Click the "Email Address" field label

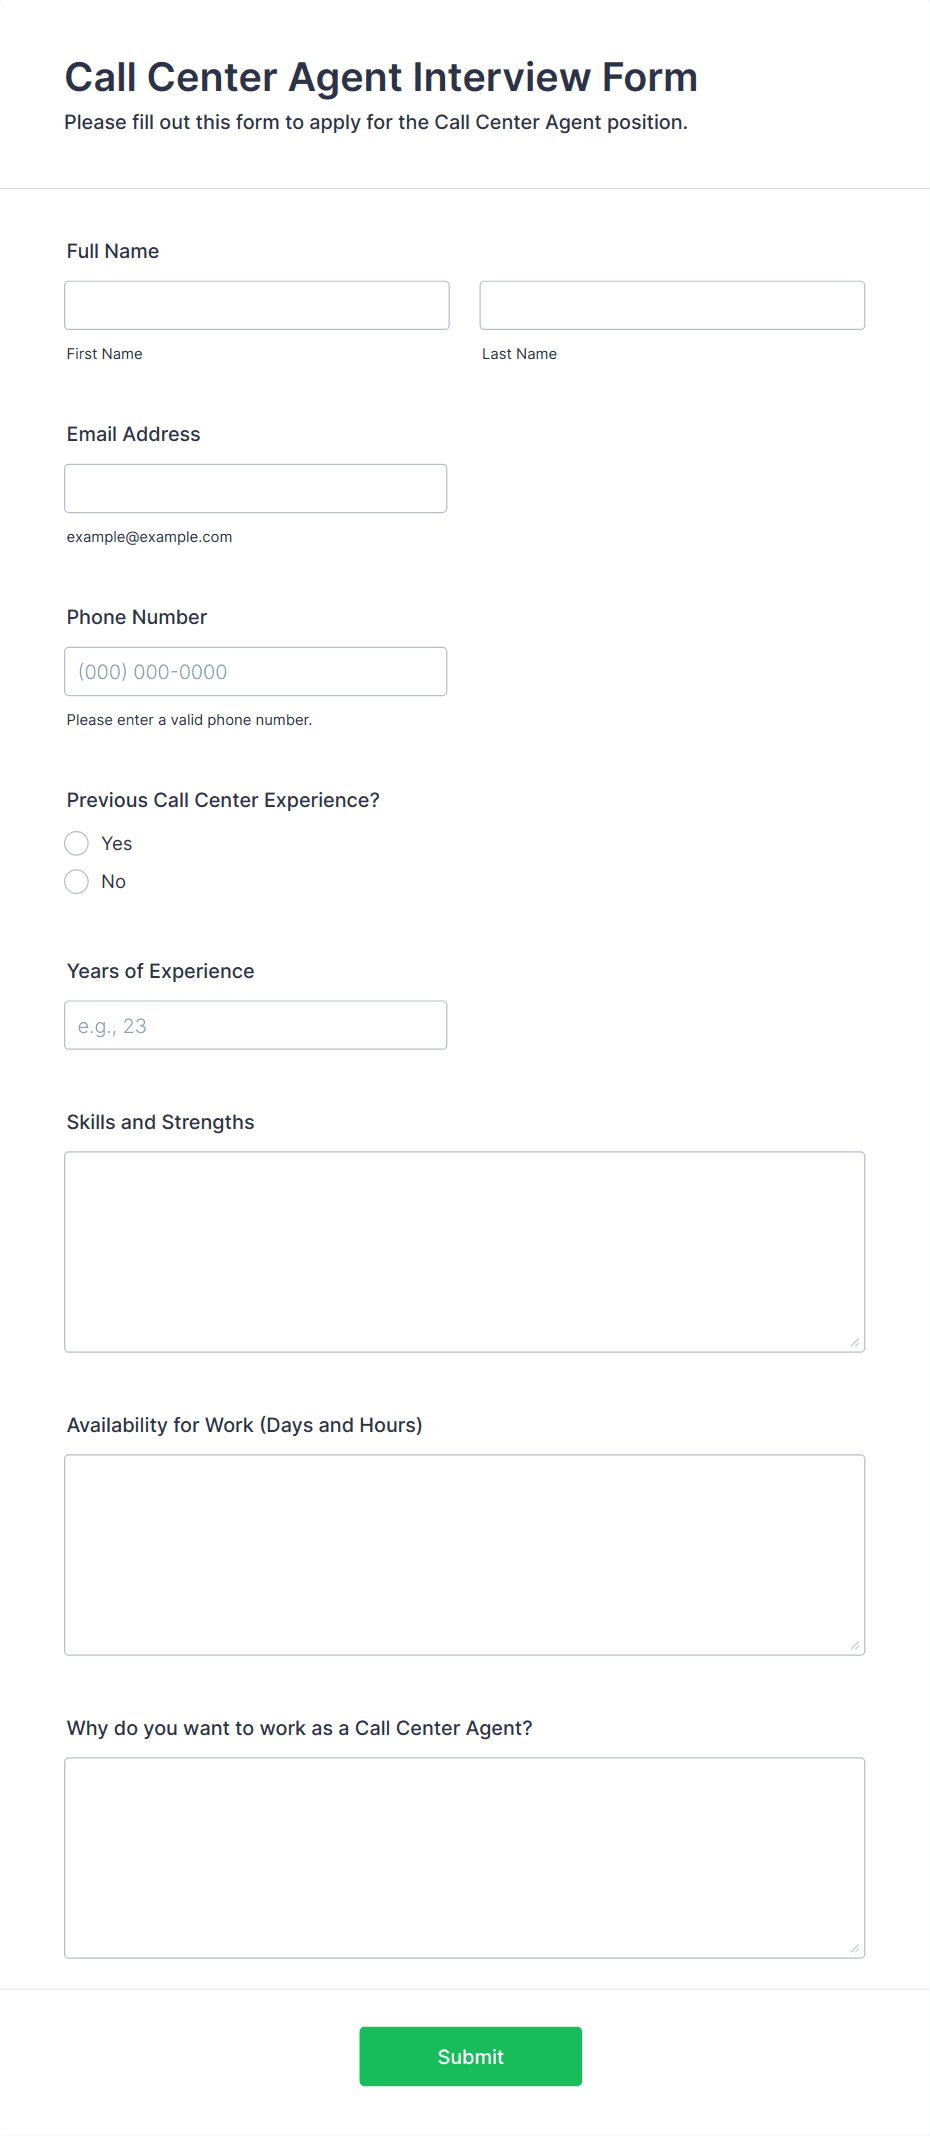click(x=134, y=434)
